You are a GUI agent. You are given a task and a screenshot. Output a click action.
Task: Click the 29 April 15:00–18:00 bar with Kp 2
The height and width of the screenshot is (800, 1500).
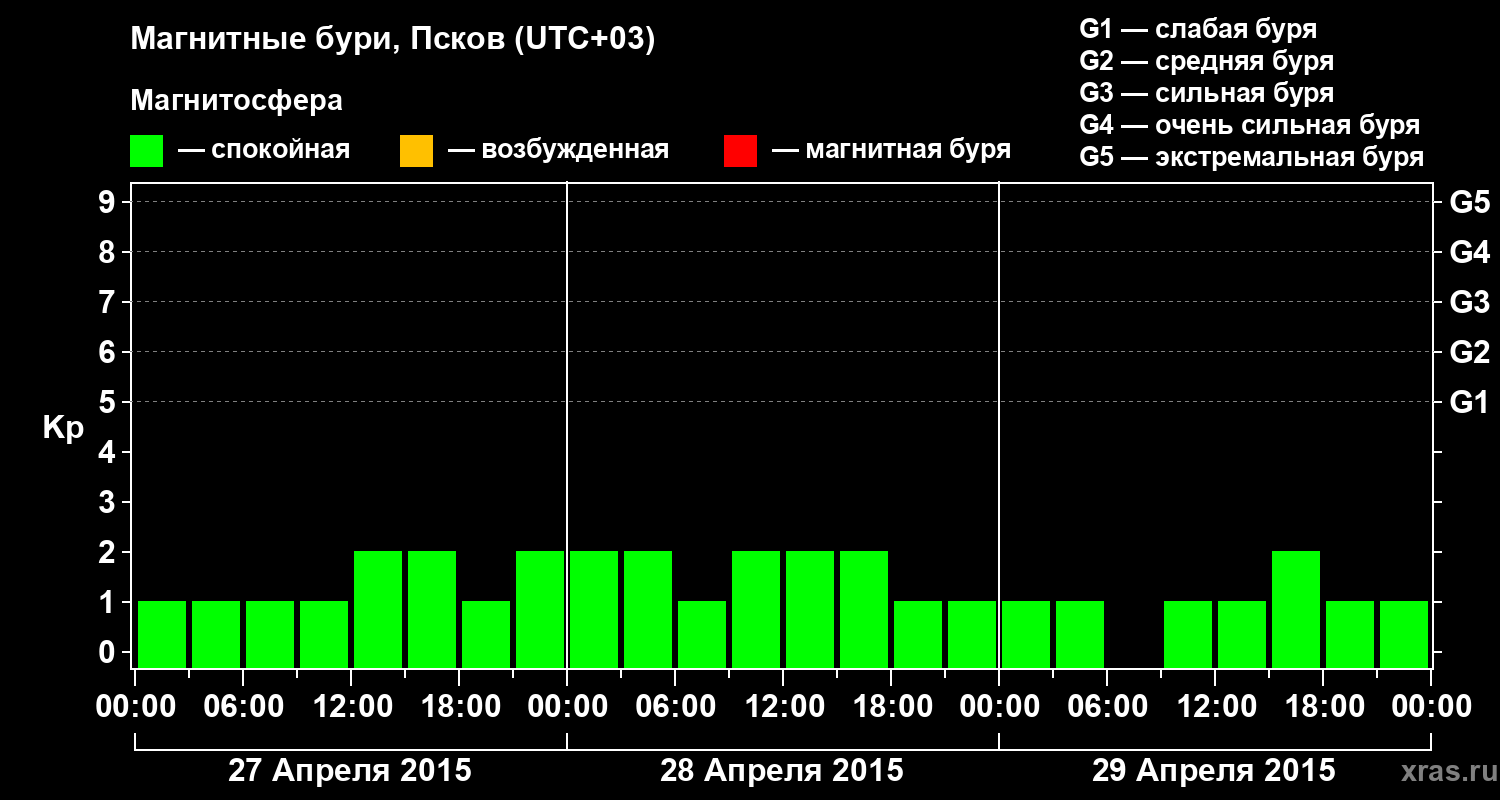1296,609
